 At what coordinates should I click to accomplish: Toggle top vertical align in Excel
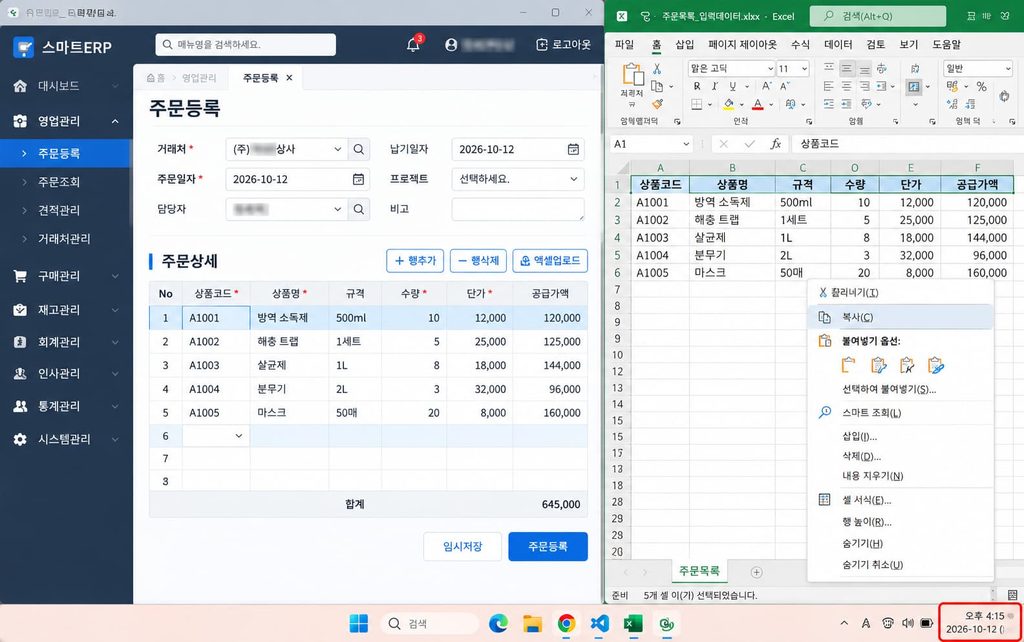tap(829, 69)
